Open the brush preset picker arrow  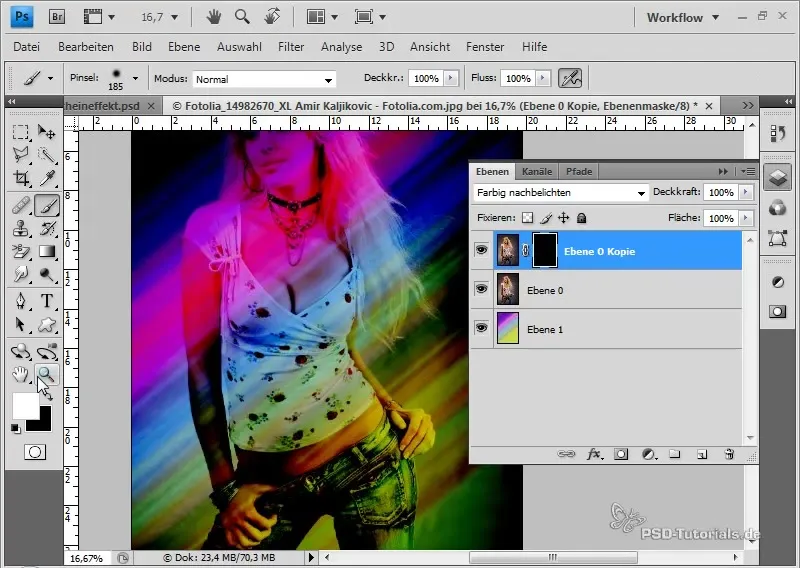(135, 79)
